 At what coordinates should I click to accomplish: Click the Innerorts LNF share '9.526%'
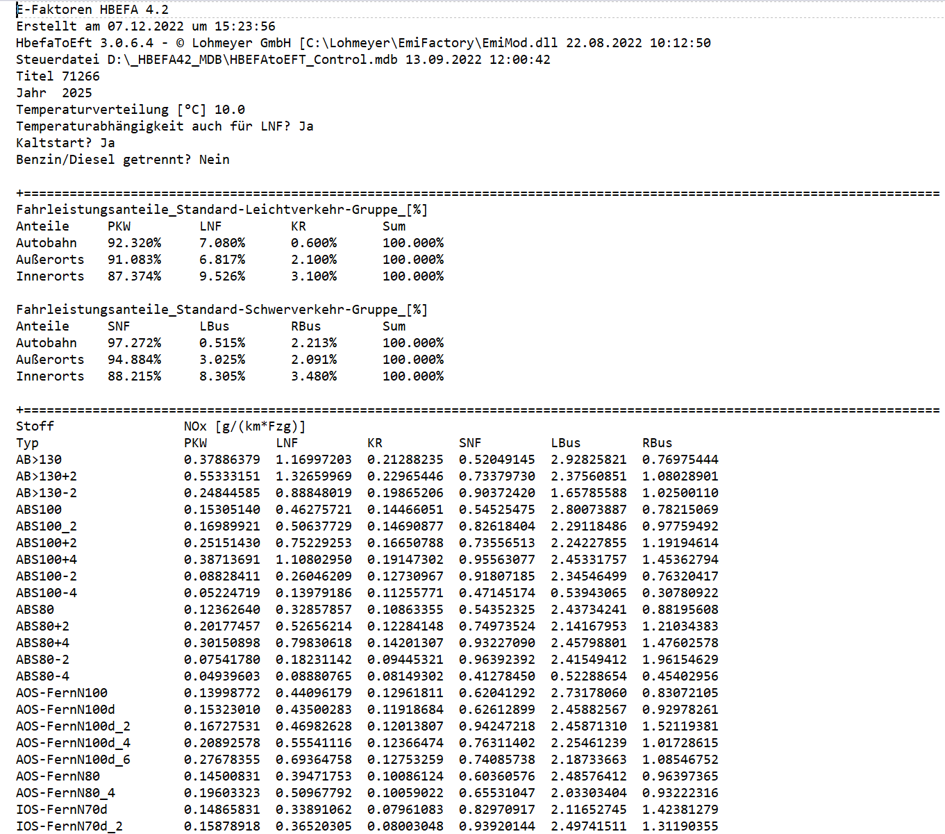222,277
